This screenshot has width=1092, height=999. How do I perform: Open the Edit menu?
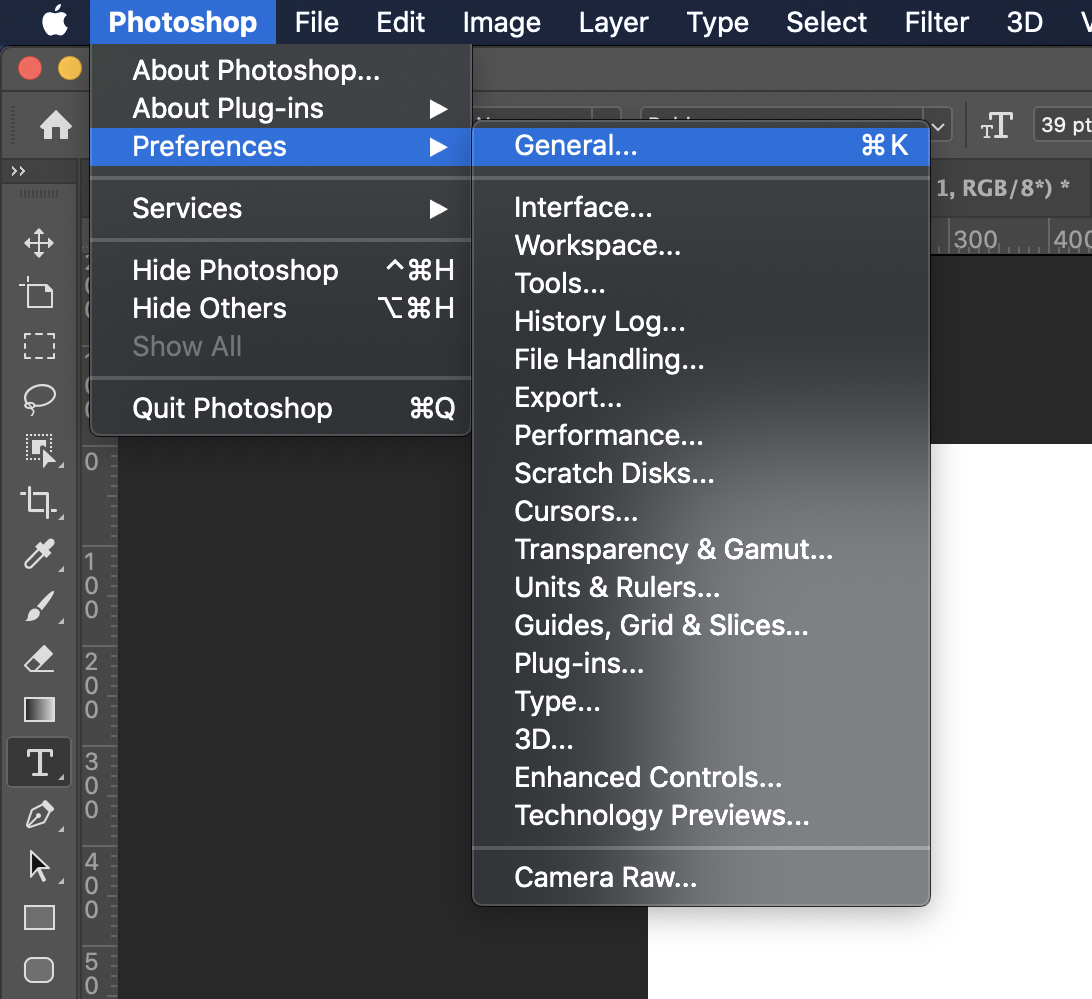400,22
